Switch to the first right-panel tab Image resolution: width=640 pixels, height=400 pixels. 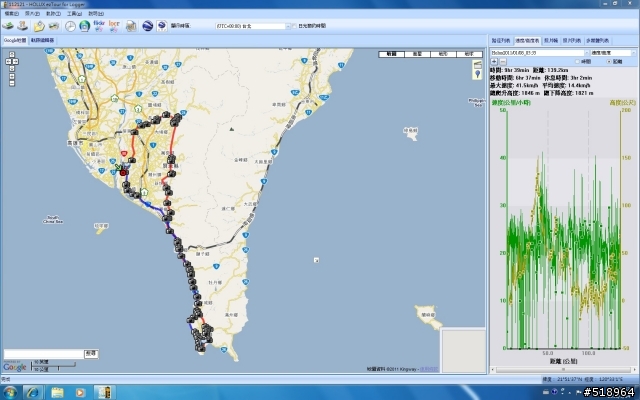pos(501,41)
